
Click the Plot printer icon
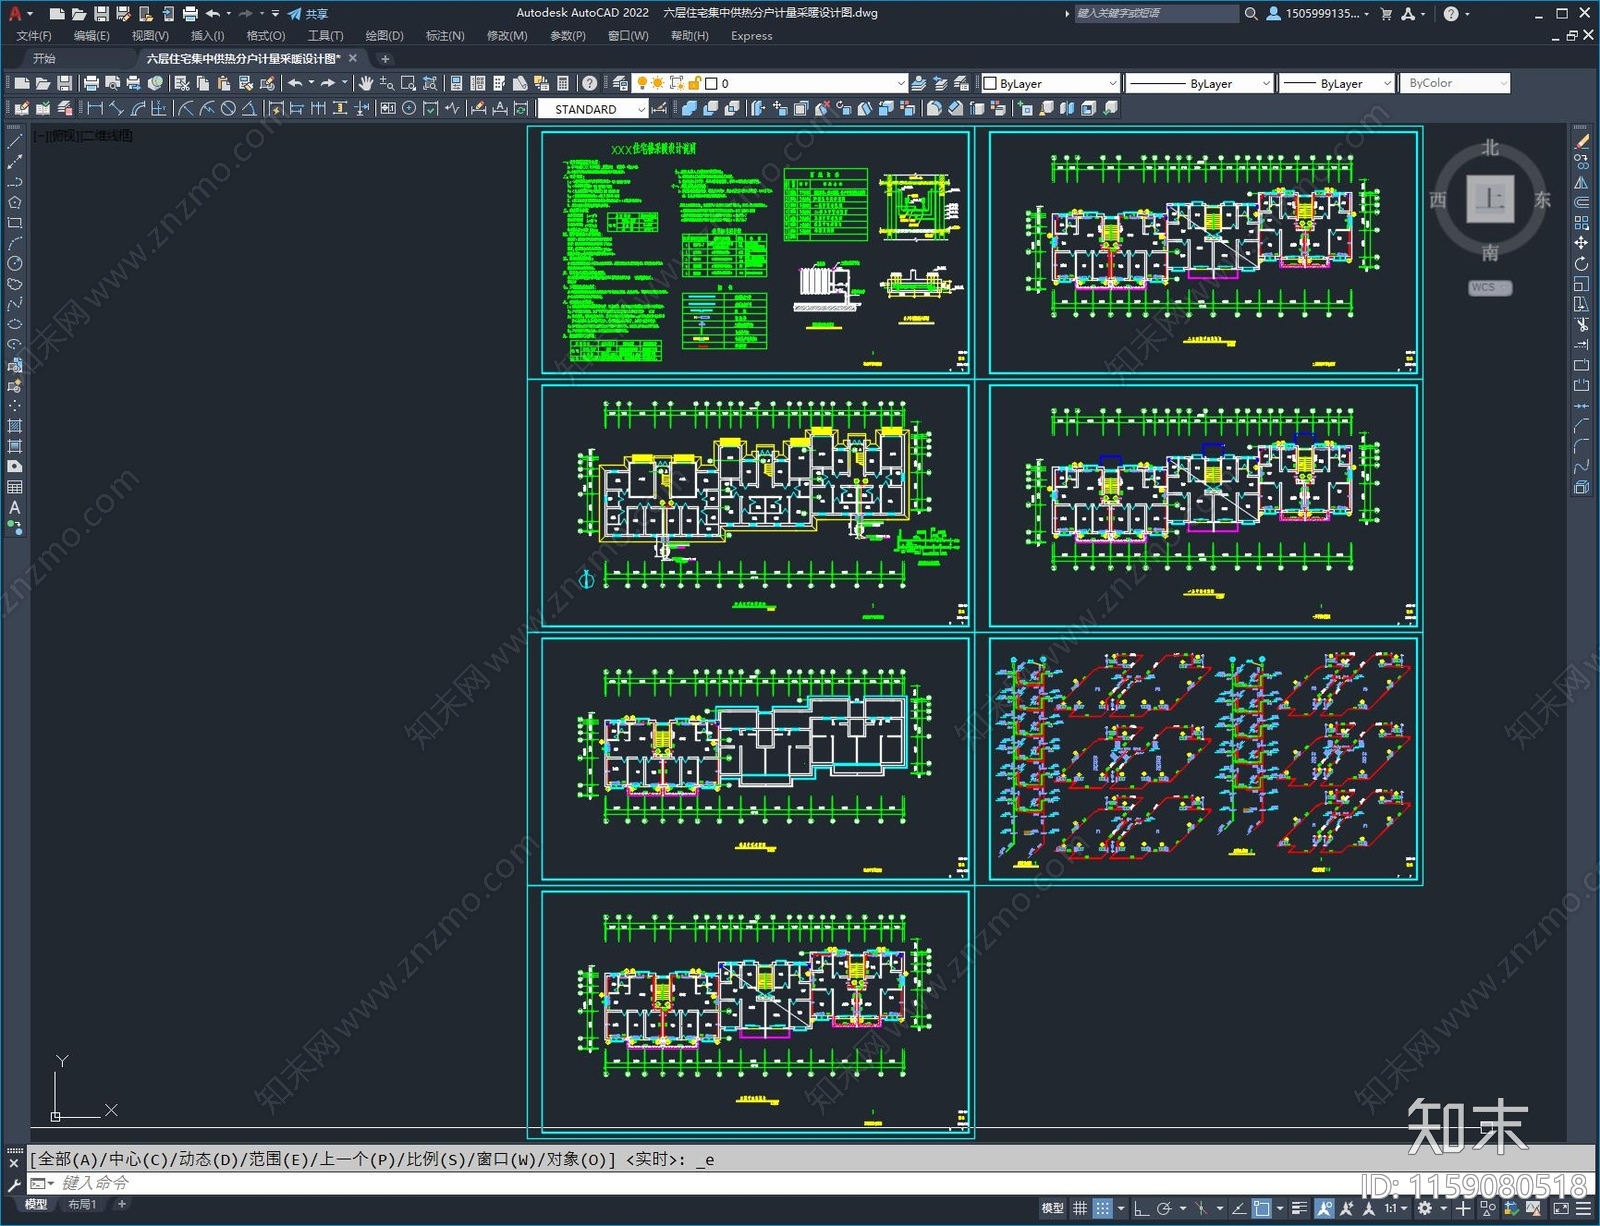pyautogui.click(x=91, y=84)
